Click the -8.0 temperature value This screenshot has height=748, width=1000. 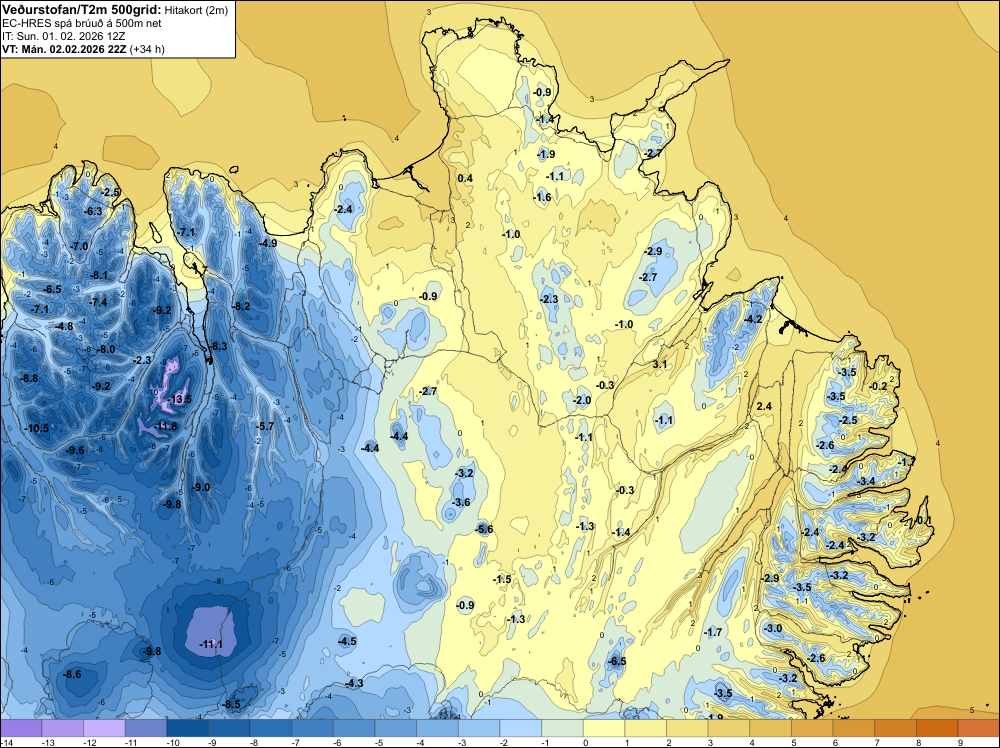pyautogui.click(x=106, y=349)
